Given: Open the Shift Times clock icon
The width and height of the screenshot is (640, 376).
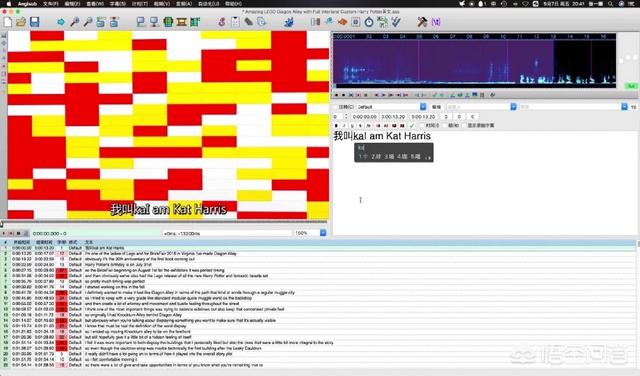Looking at the screenshot, I should (369, 22).
